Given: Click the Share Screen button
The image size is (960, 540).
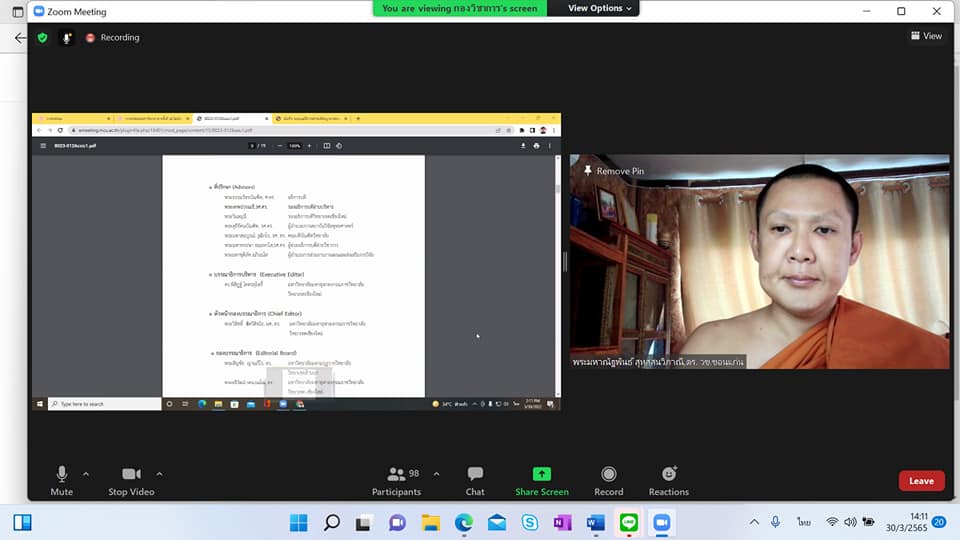Looking at the screenshot, I should 542,481.
